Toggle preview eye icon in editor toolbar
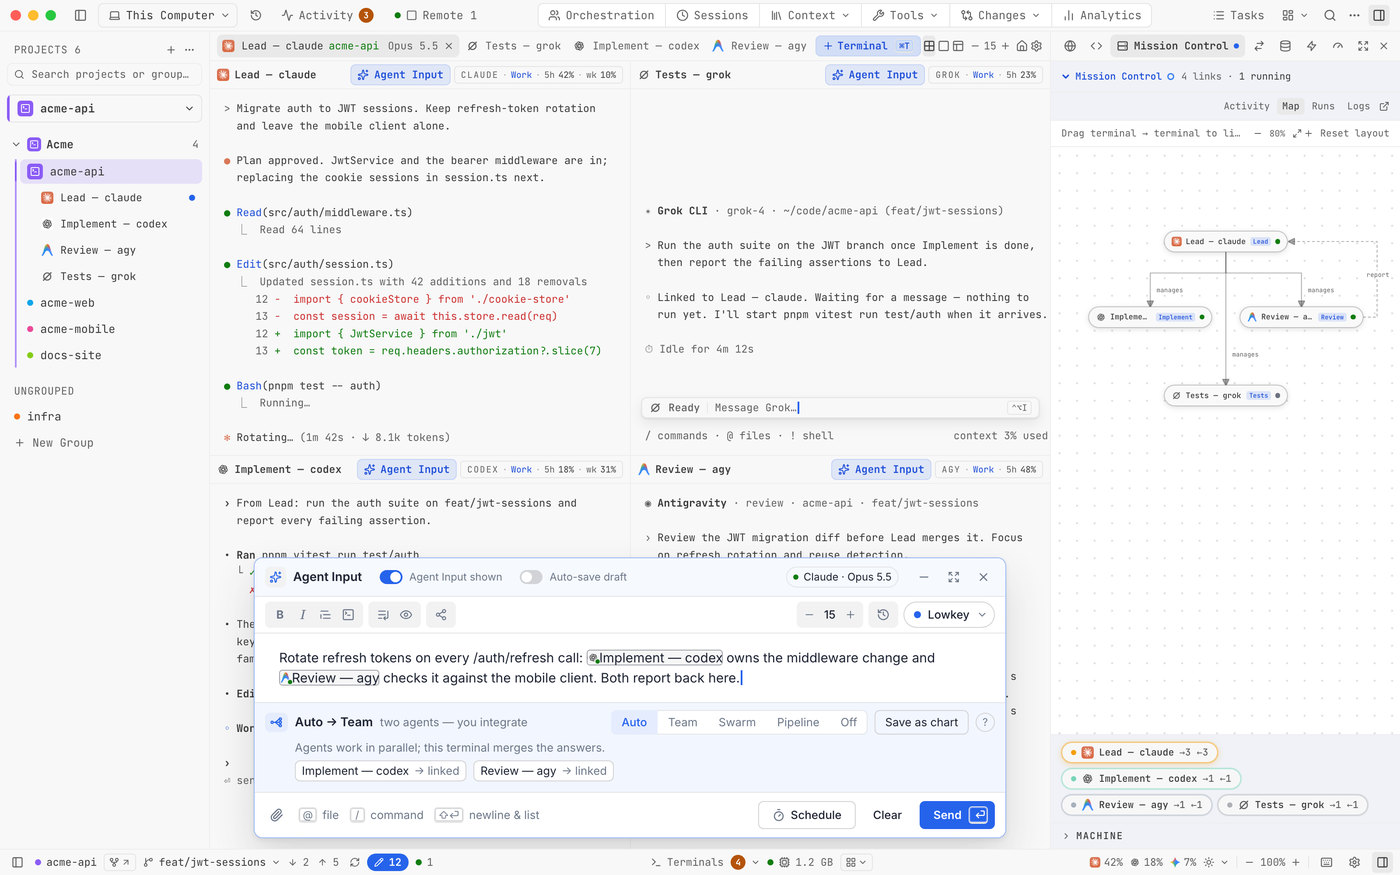This screenshot has height=875, width=1400. click(406, 615)
